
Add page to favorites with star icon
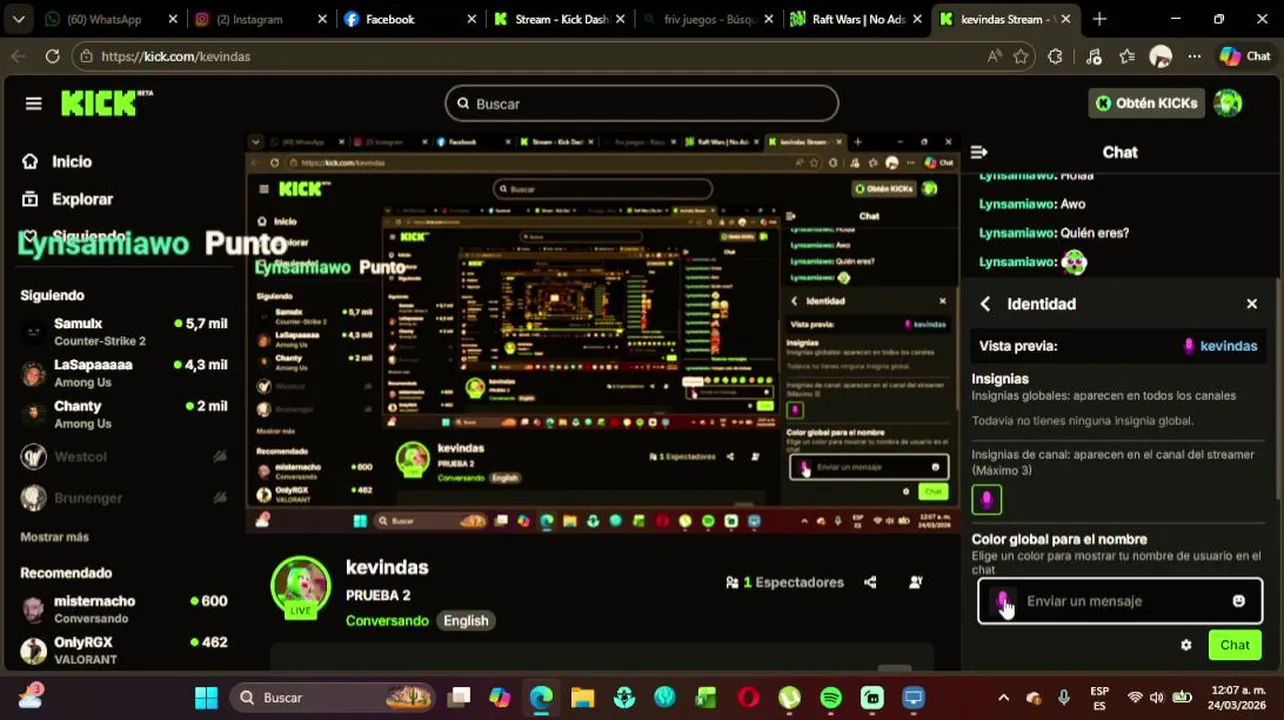point(1021,57)
